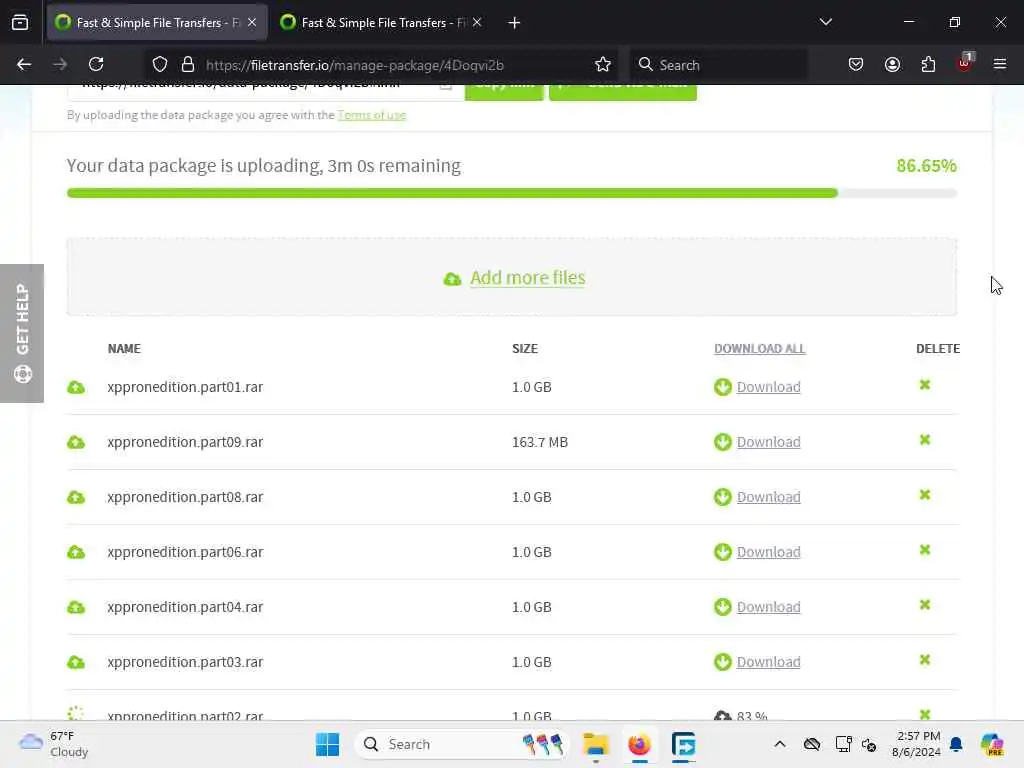Open a new browser tab
1024x768 pixels.
click(x=514, y=23)
